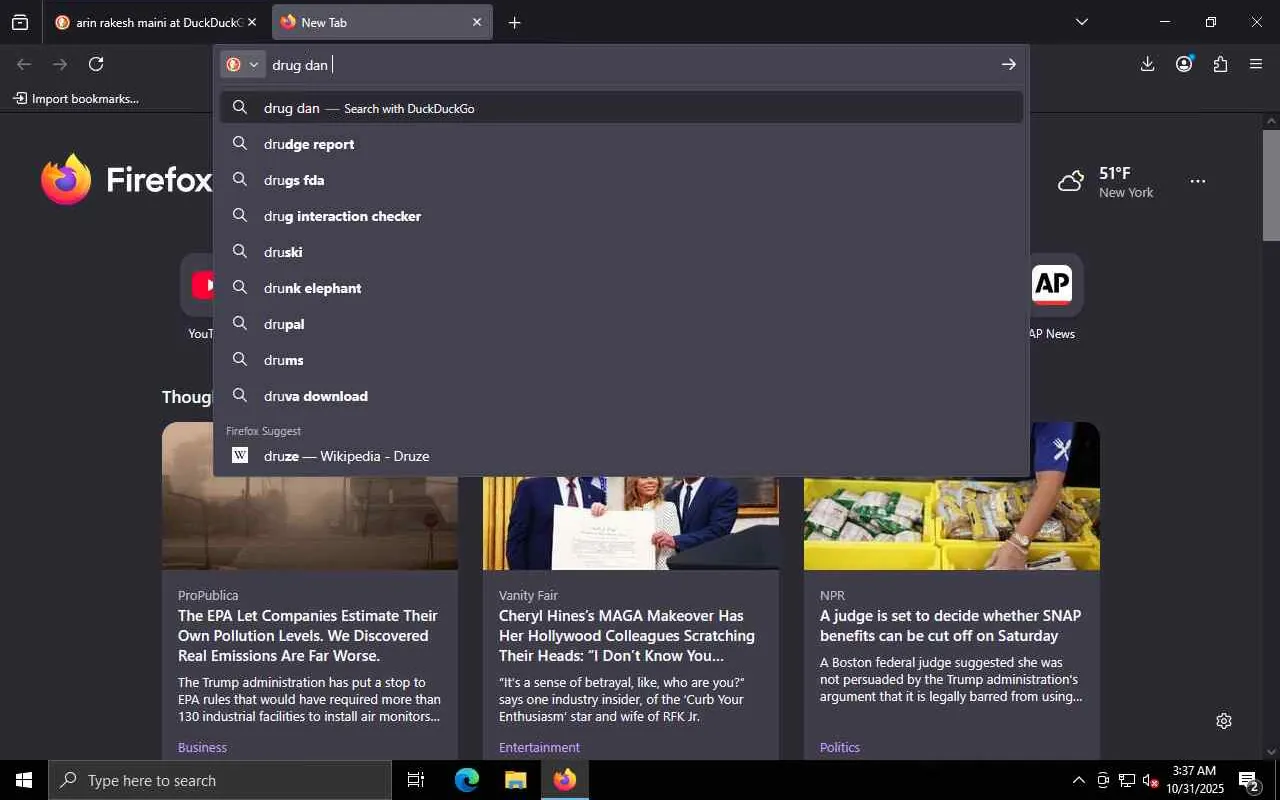Select the 'druva download' suggestion
Viewport: 1280px width, 800px height.
point(622,396)
